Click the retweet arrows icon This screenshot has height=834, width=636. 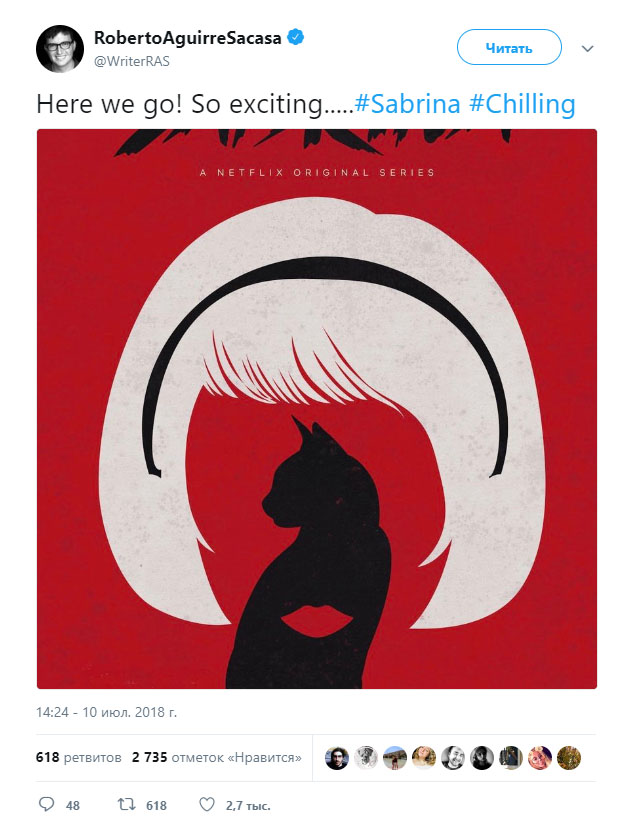tap(127, 804)
